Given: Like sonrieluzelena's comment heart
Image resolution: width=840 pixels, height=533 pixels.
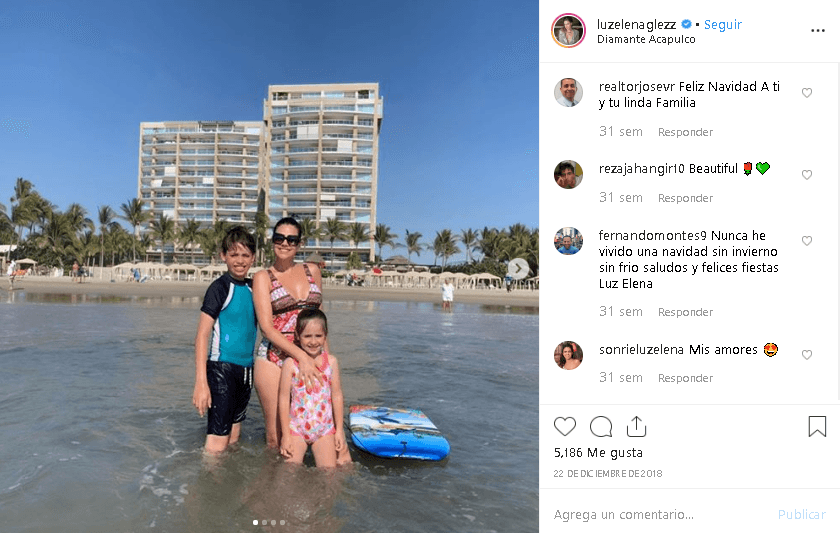Looking at the screenshot, I should [x=807, y=355].
